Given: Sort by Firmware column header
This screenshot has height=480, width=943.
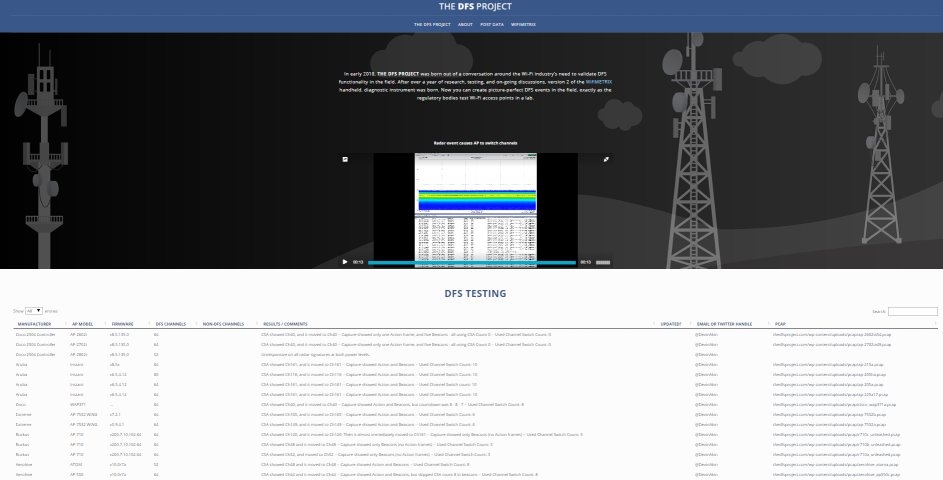Looking at the screenshot, I should pos(123,324).
